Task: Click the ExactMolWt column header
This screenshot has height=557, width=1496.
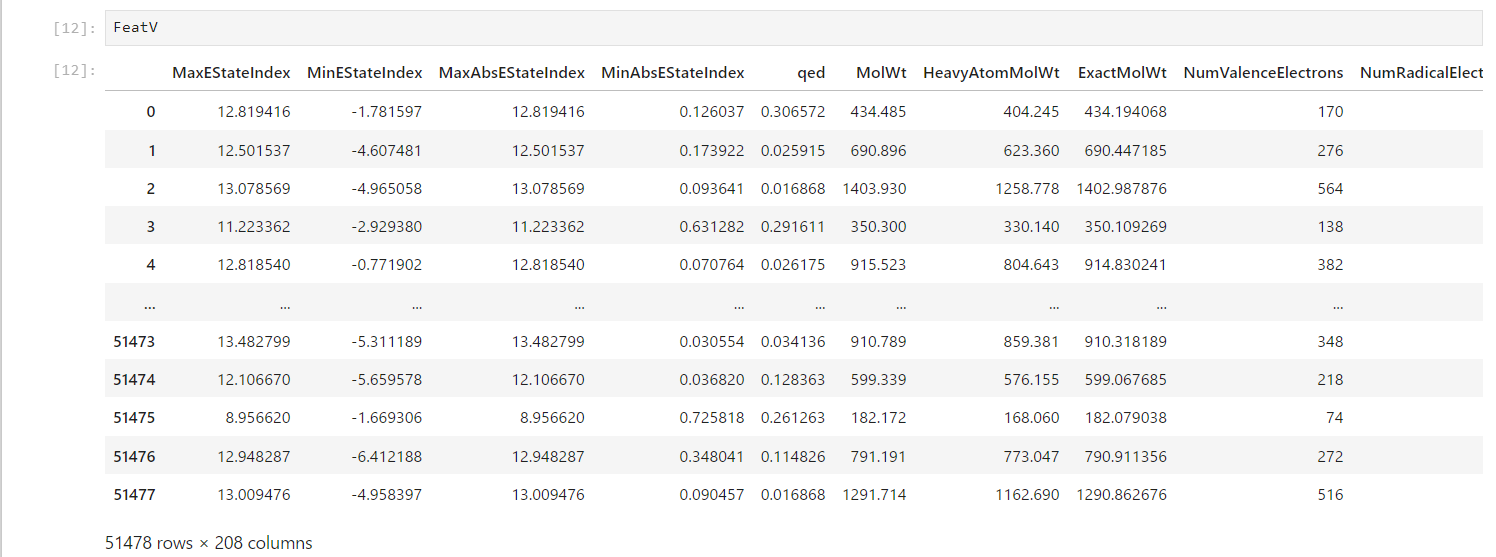Action: pos(1122,73)
